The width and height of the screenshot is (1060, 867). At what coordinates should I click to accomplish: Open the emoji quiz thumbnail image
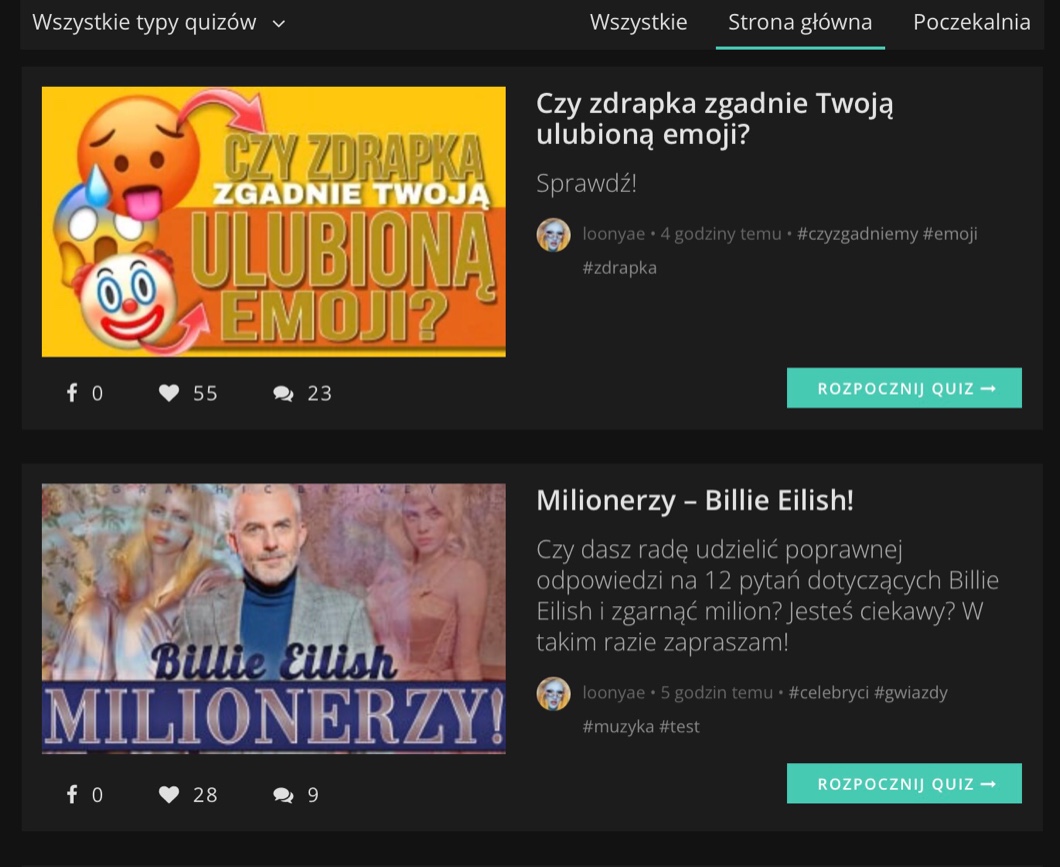coord(274,222)
